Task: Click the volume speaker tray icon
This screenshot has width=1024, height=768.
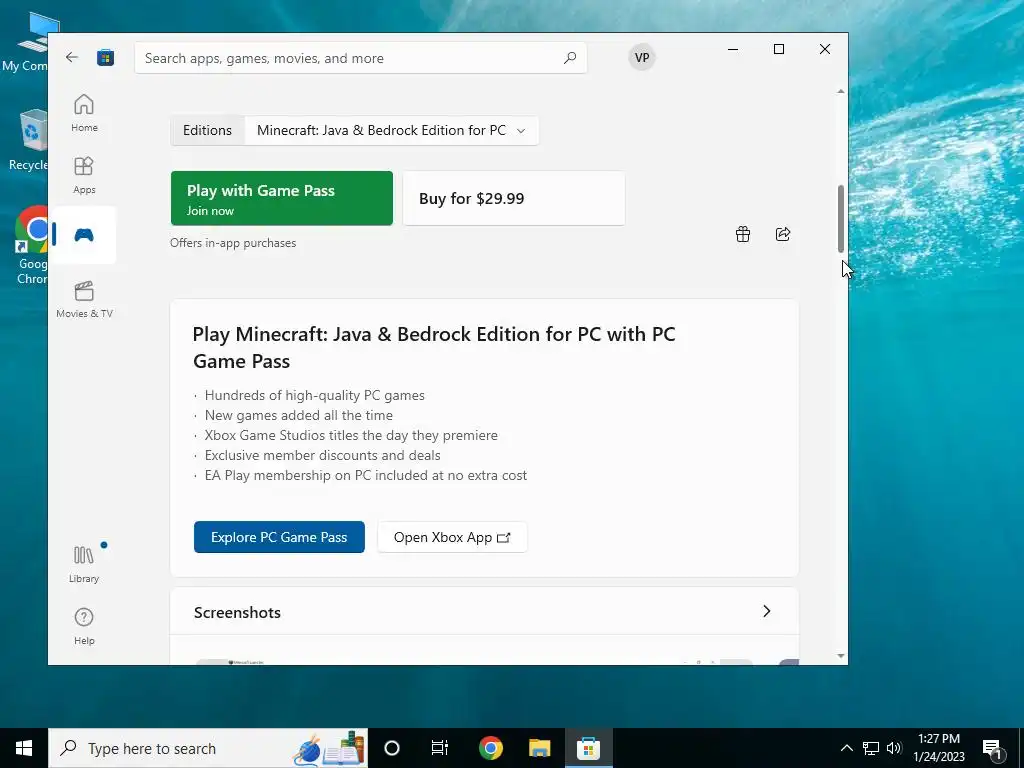Action: click(894, 748)
